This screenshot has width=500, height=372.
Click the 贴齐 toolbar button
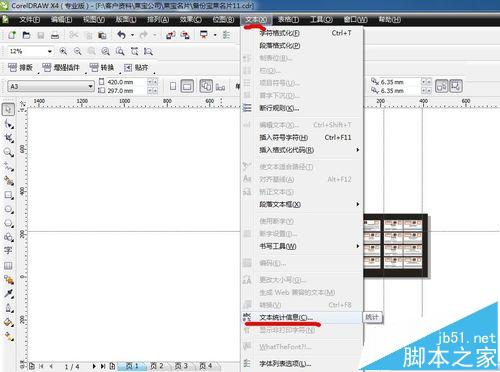pos(136,68)
